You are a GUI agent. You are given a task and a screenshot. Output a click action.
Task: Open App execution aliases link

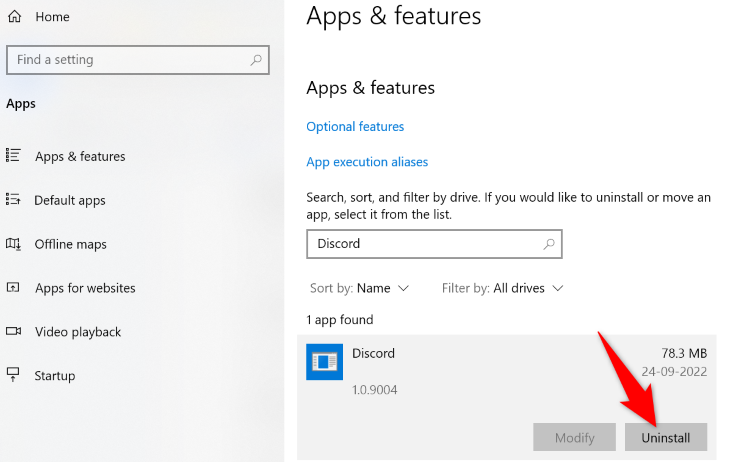coord(367,162)
